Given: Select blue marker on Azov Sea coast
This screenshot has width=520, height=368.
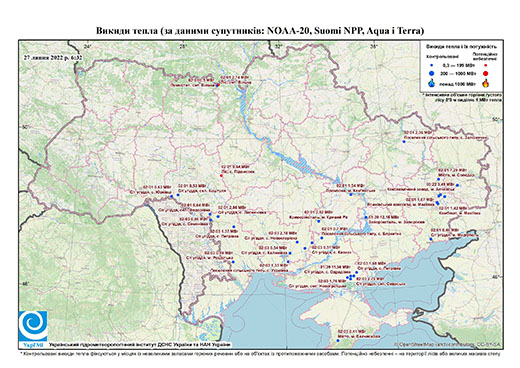Looking at the screenshot, I should pos(431,239).
